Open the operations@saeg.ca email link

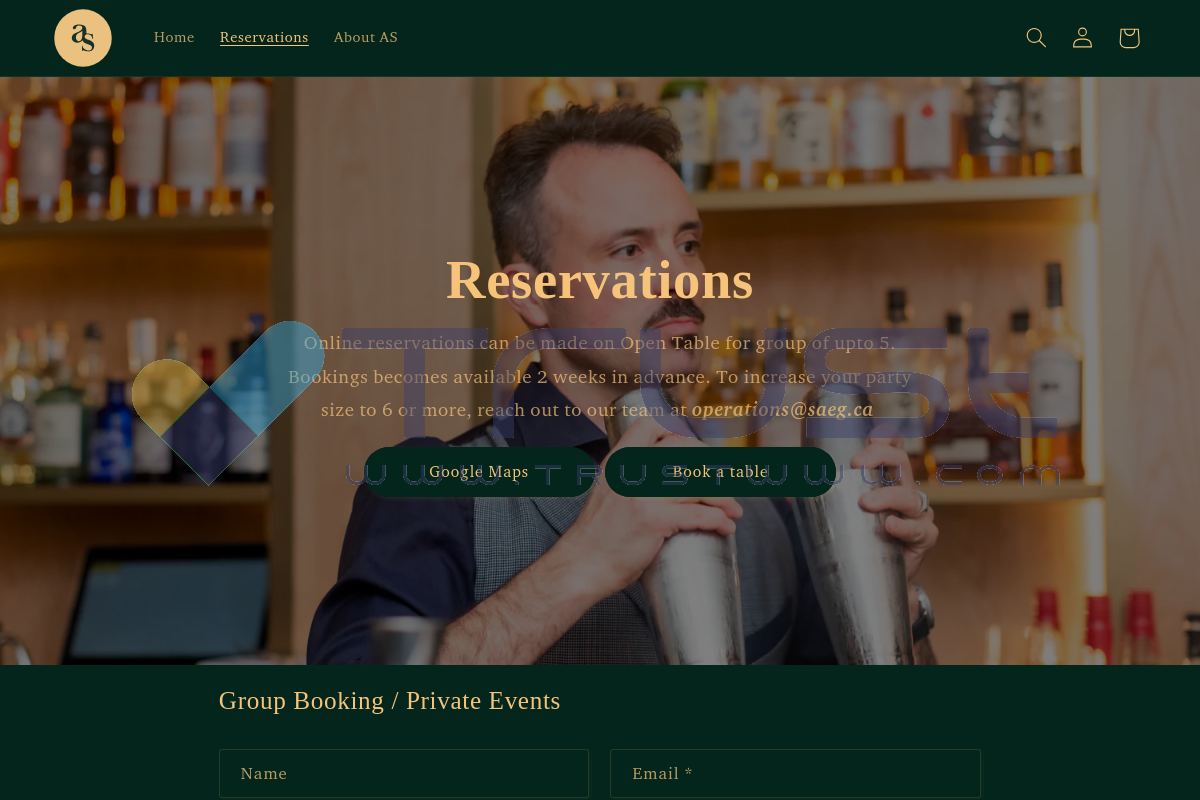coord(782,409)
